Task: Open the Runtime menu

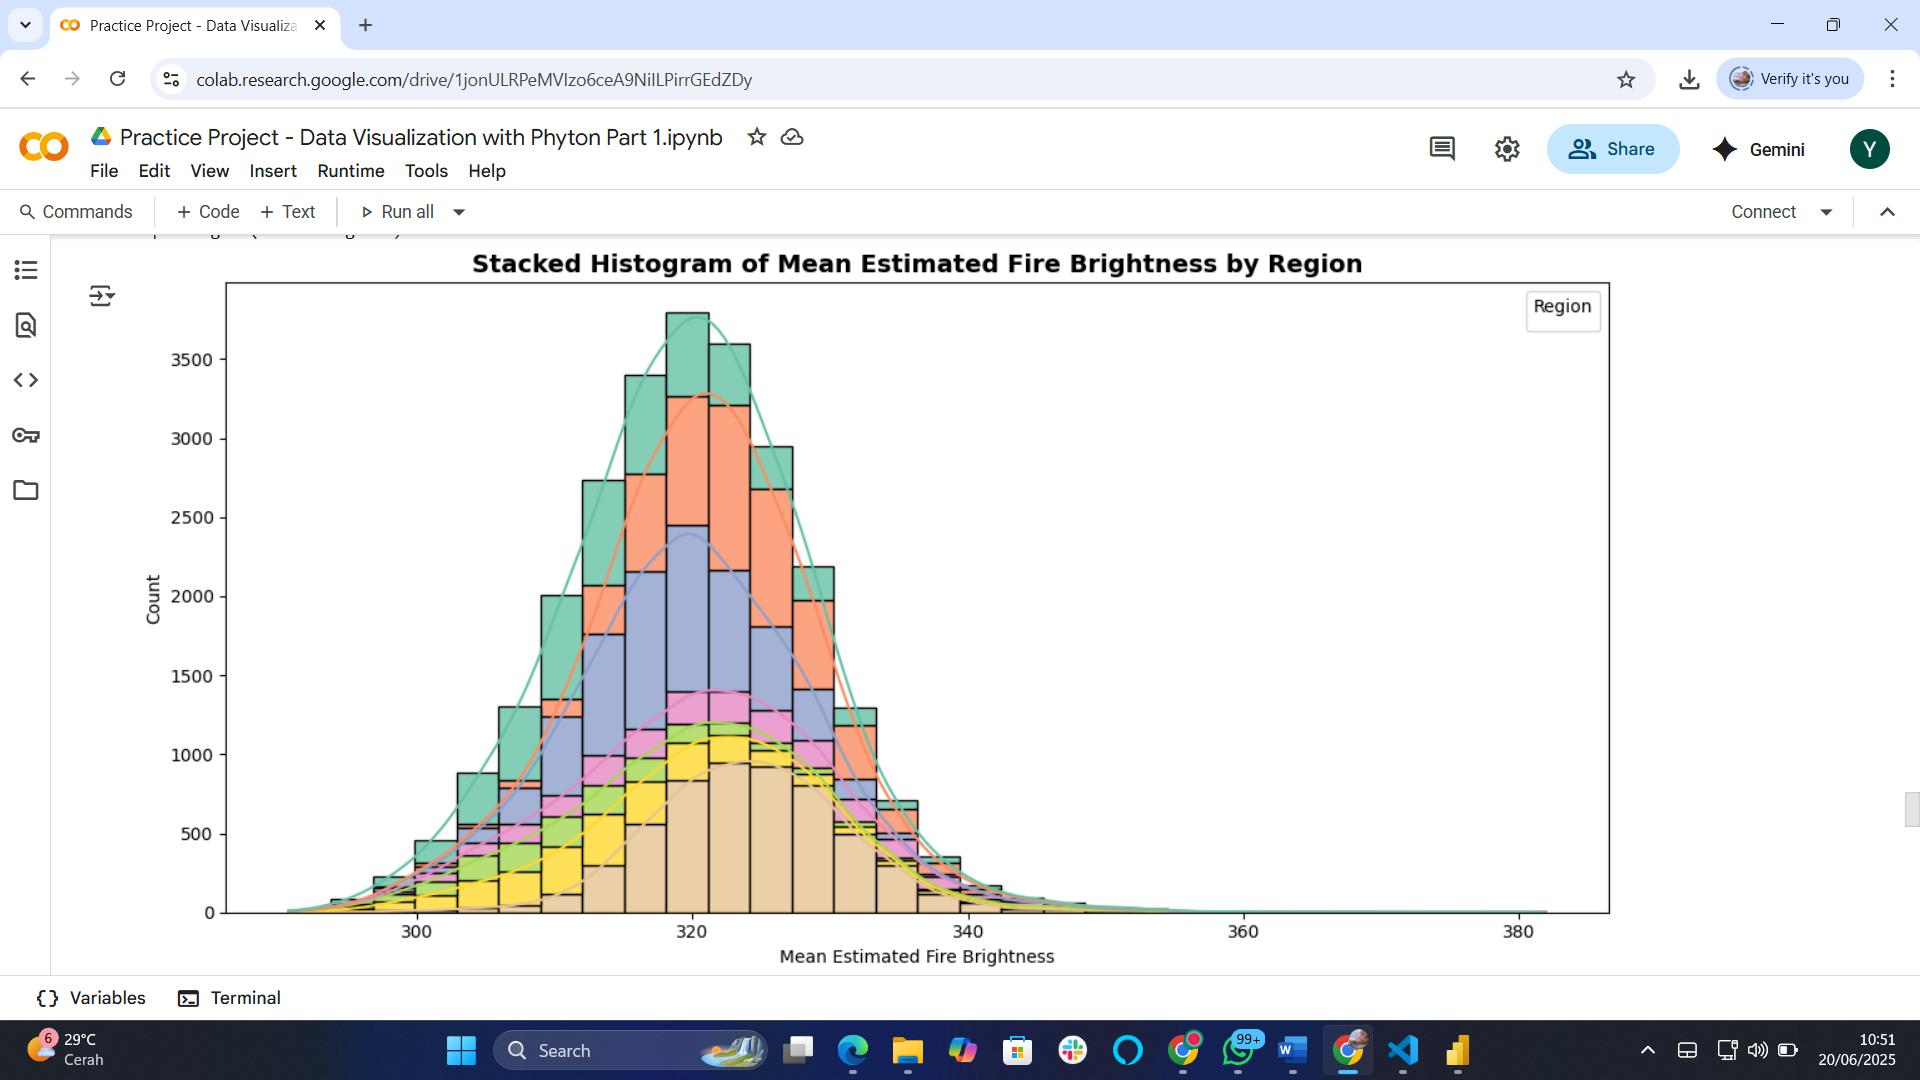Action: pos(350,171)
